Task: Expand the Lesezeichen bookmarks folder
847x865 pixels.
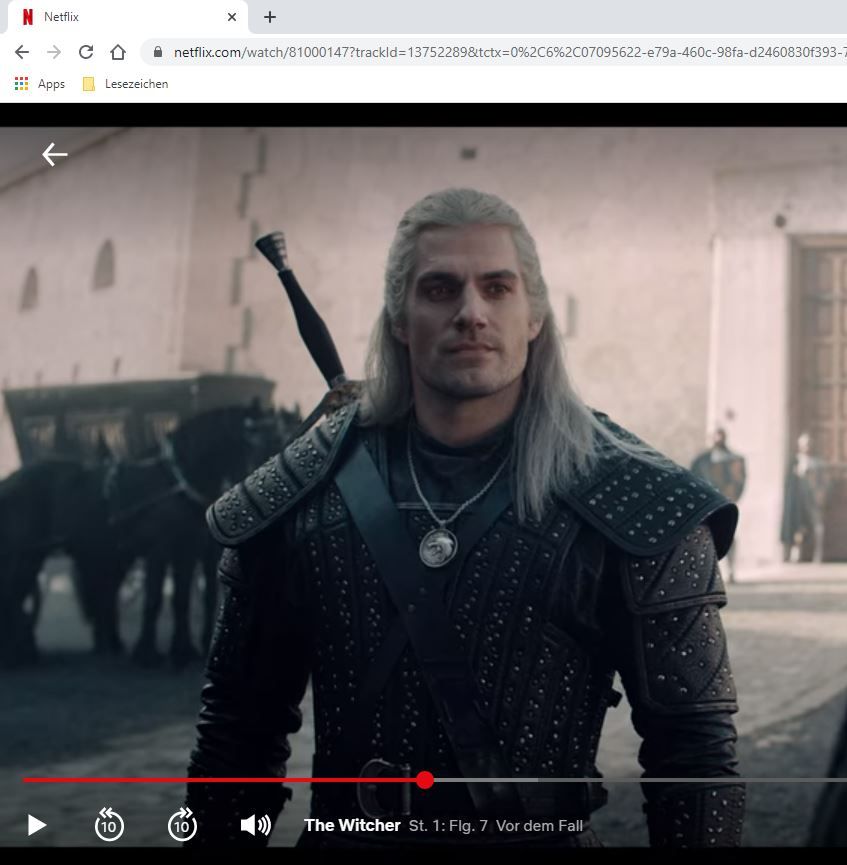Action: coord(125,84)
